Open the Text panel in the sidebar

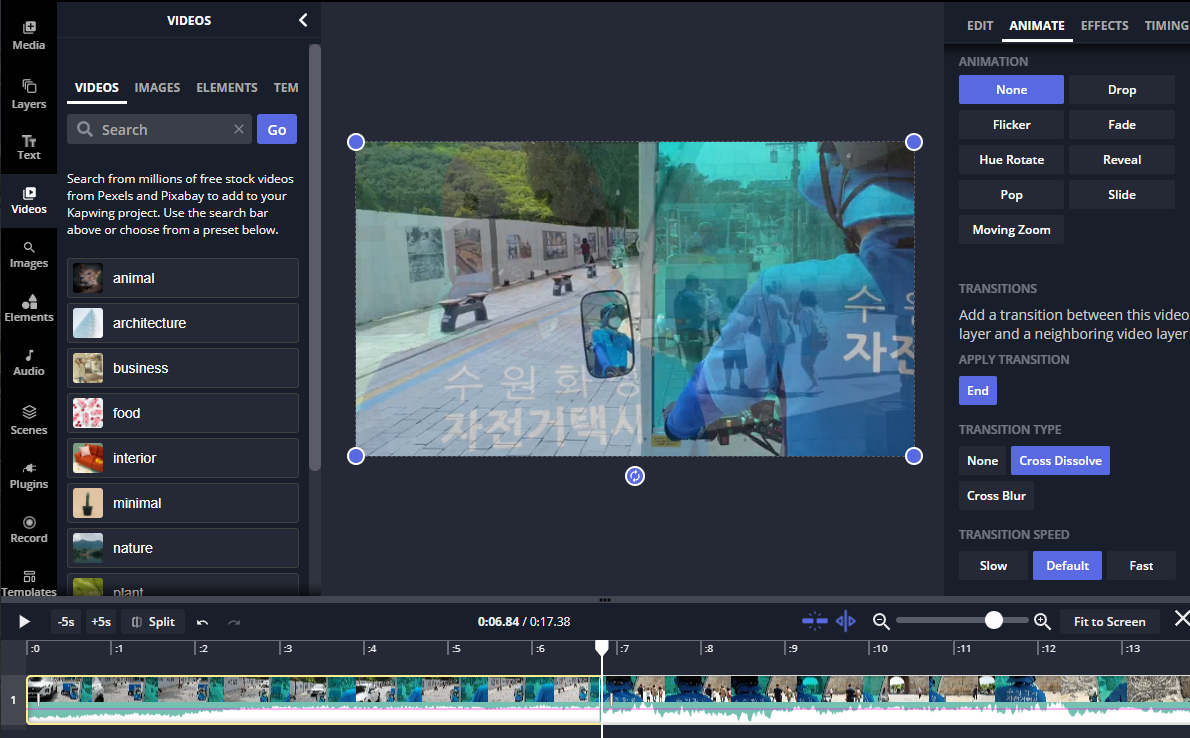click(28, 145)
